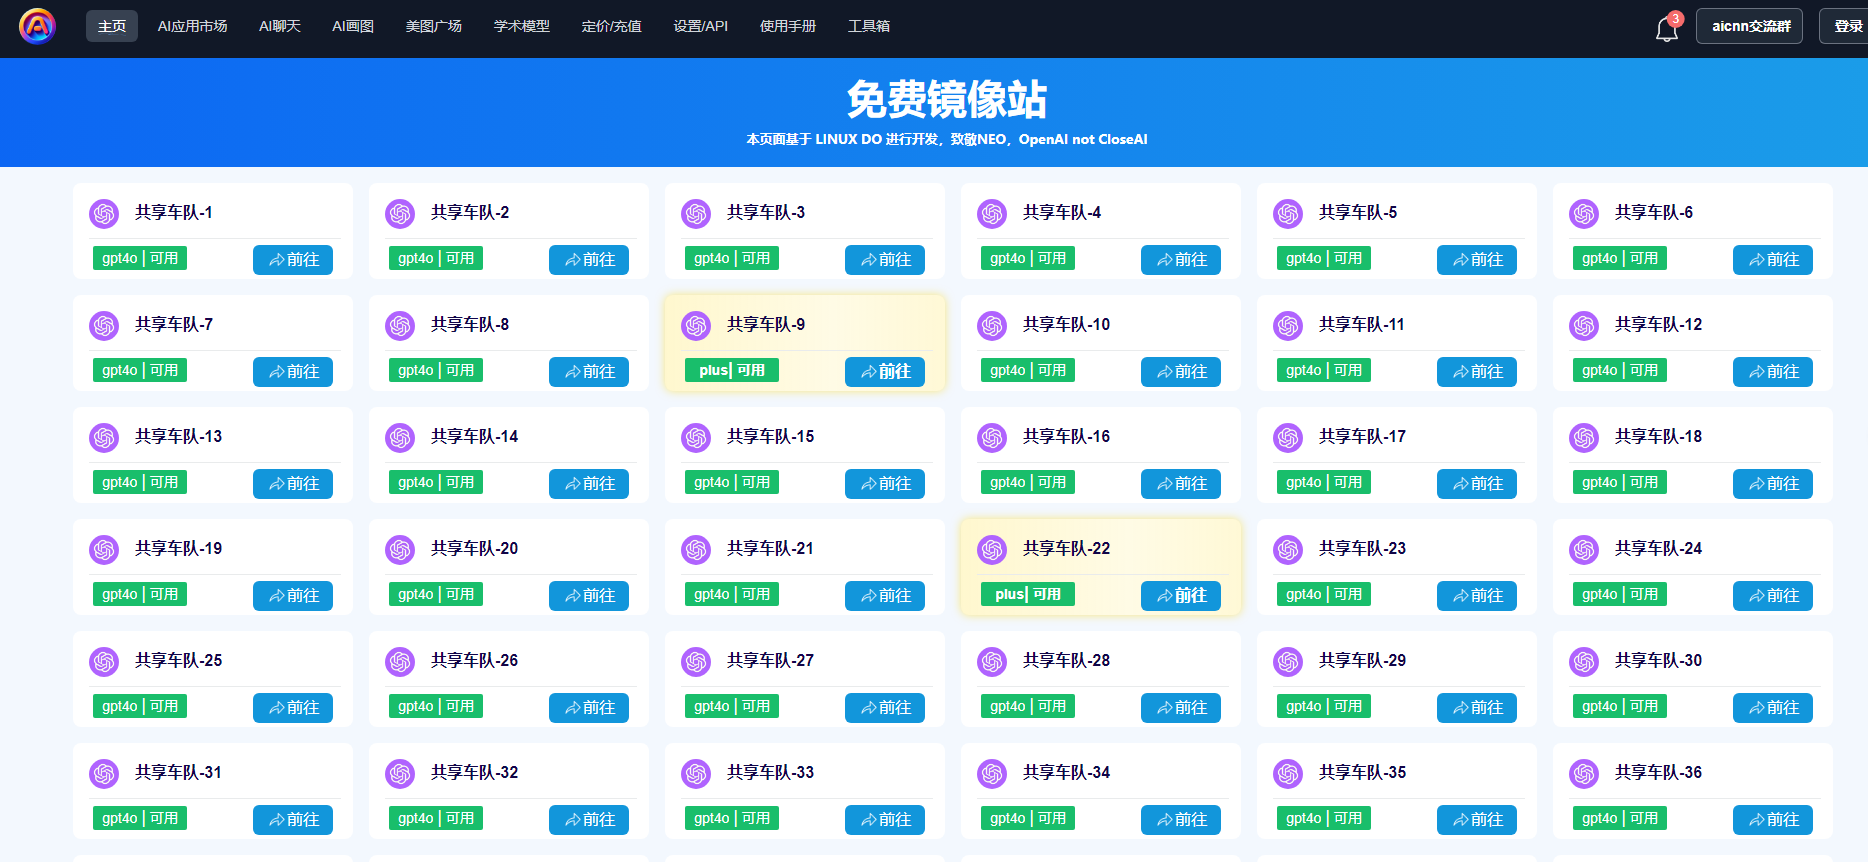Click the OpenAI icon of 共享车队-18
Screen dimensions: 1868x862
(1584, 437)
